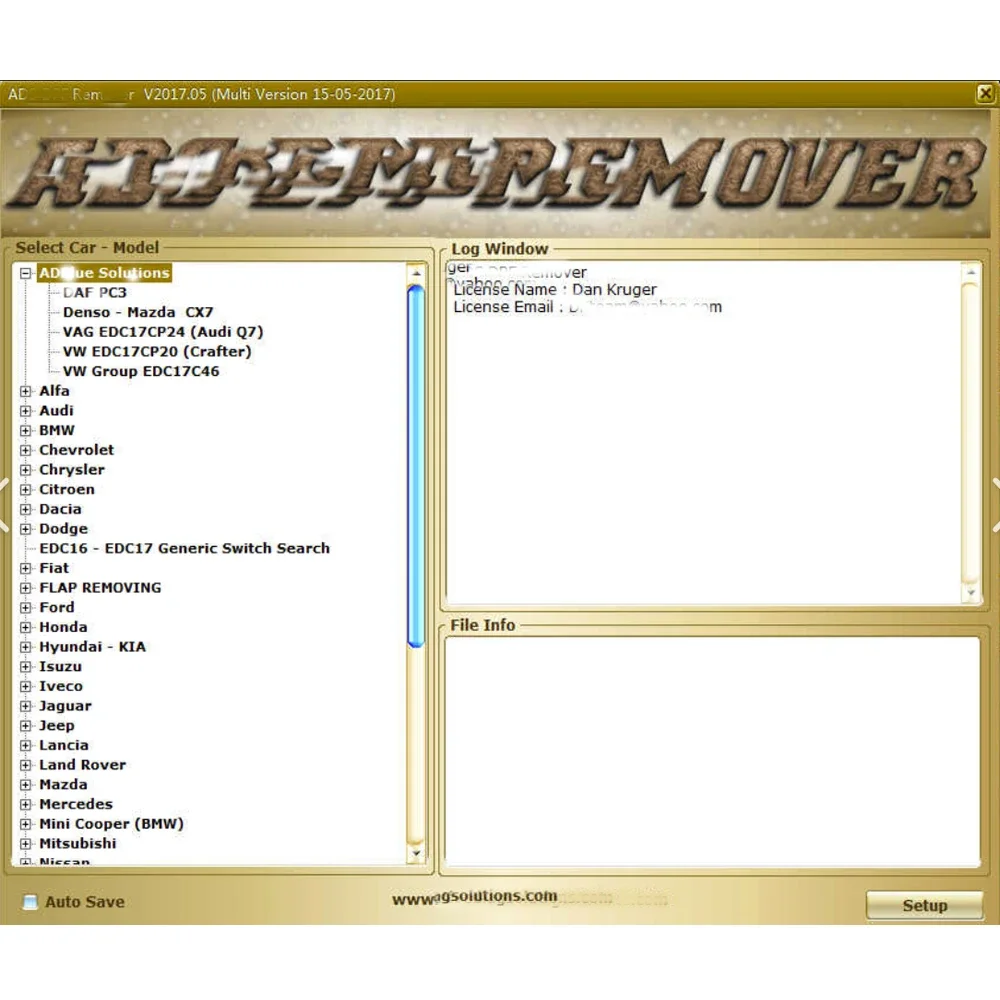Viewport: 1000px width, 1000px height.
Task: Click License Email line in Log Window
Action: [x=587, y=307]
